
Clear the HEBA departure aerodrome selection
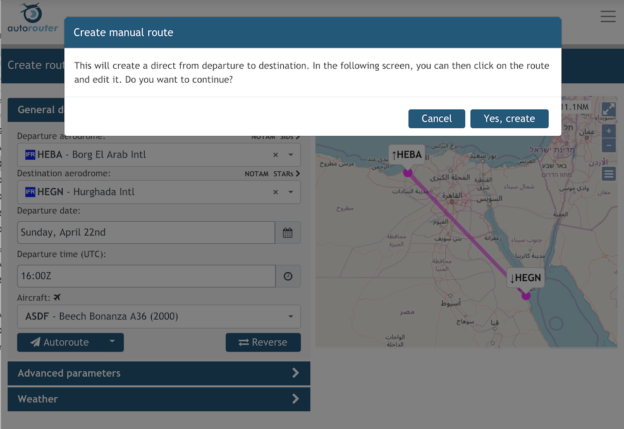(276, 155)
